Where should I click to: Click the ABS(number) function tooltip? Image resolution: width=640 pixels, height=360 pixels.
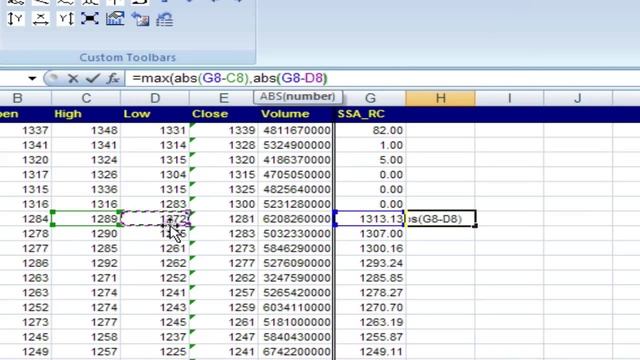(298, 97)
